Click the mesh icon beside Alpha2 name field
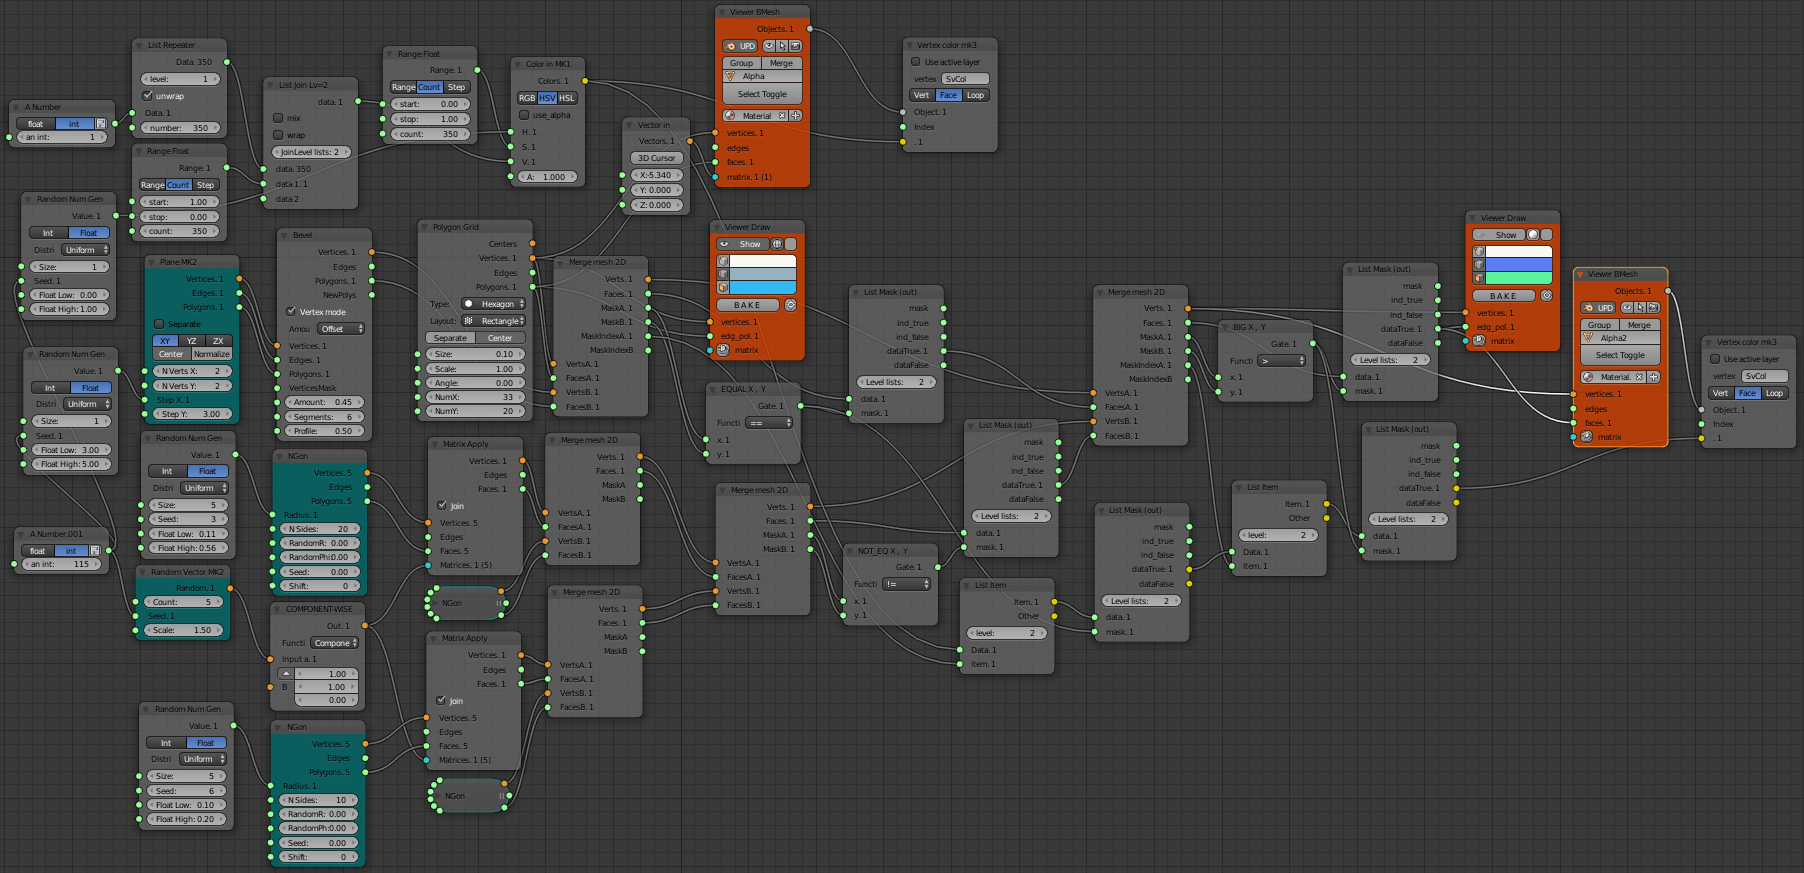The height and width of the screenshot is (873, 1804). coord(1588,338)
